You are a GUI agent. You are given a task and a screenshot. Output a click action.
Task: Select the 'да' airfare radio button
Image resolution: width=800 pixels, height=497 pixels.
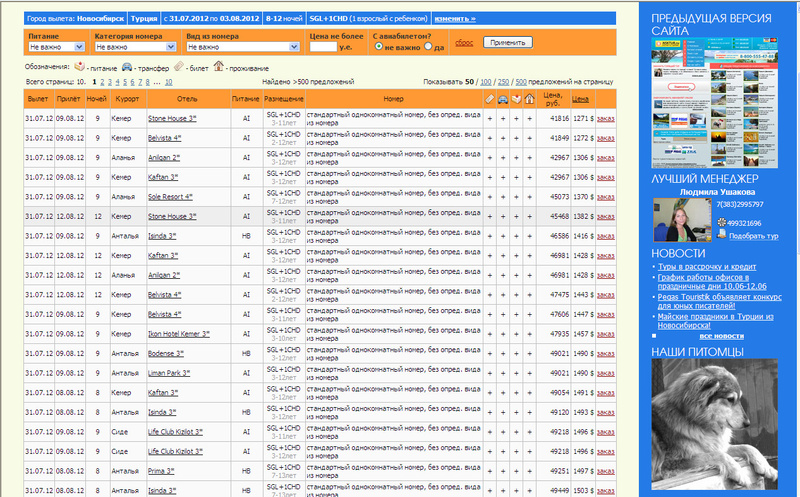point(428,46)
